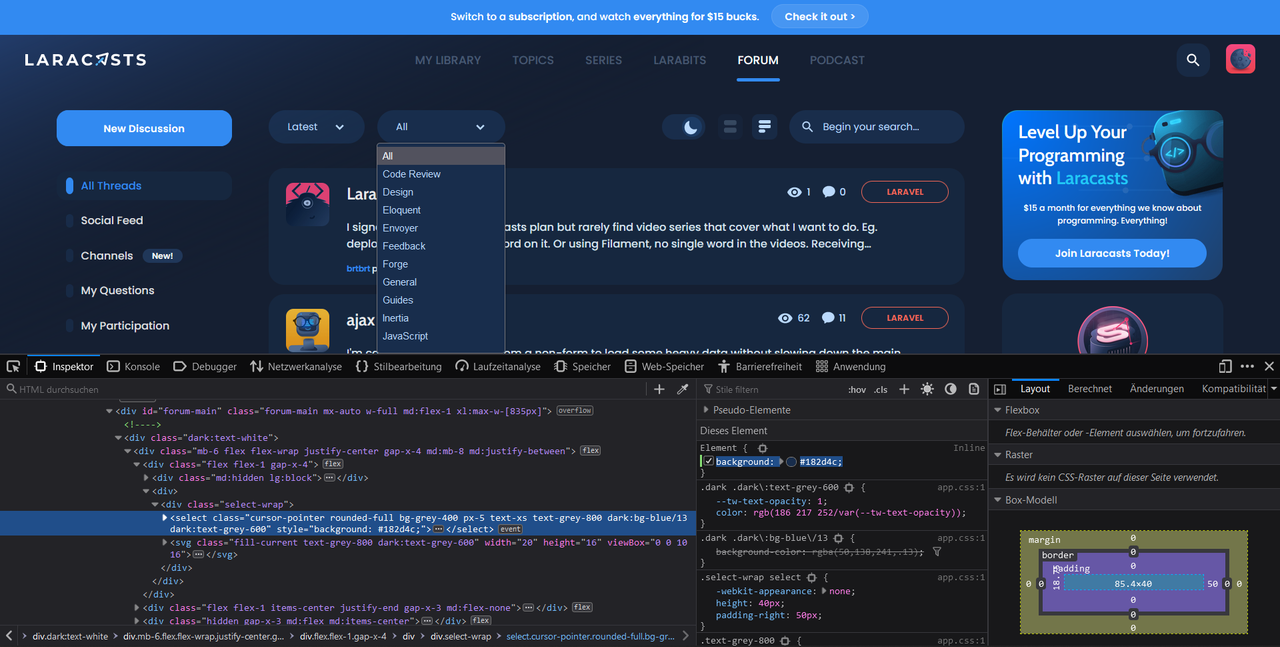
Task: Collapse the Box-Modell section
Action: [x=997, y=500]
